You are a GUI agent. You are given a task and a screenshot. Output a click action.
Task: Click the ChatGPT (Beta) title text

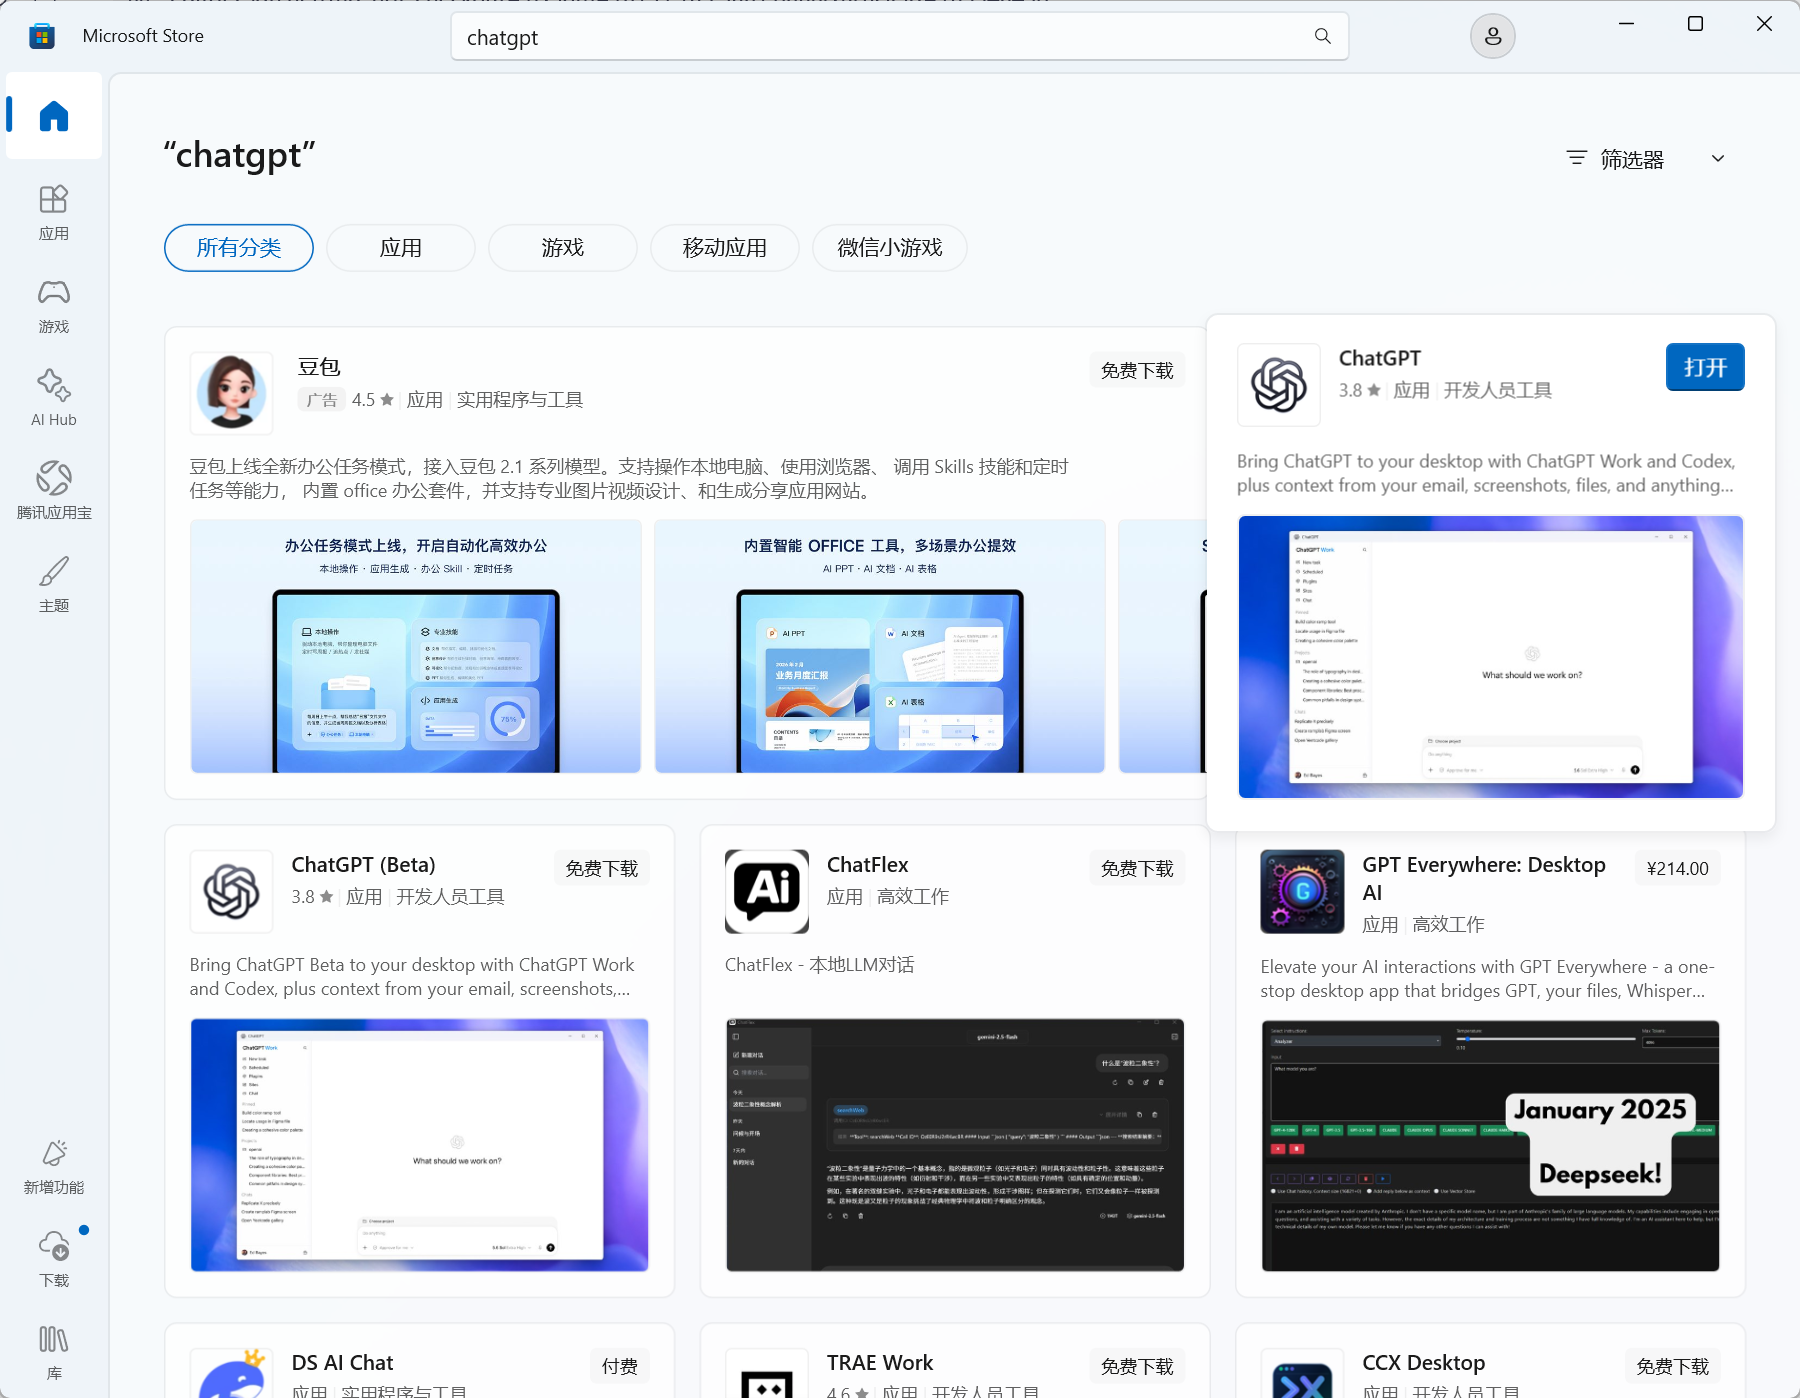363,864
